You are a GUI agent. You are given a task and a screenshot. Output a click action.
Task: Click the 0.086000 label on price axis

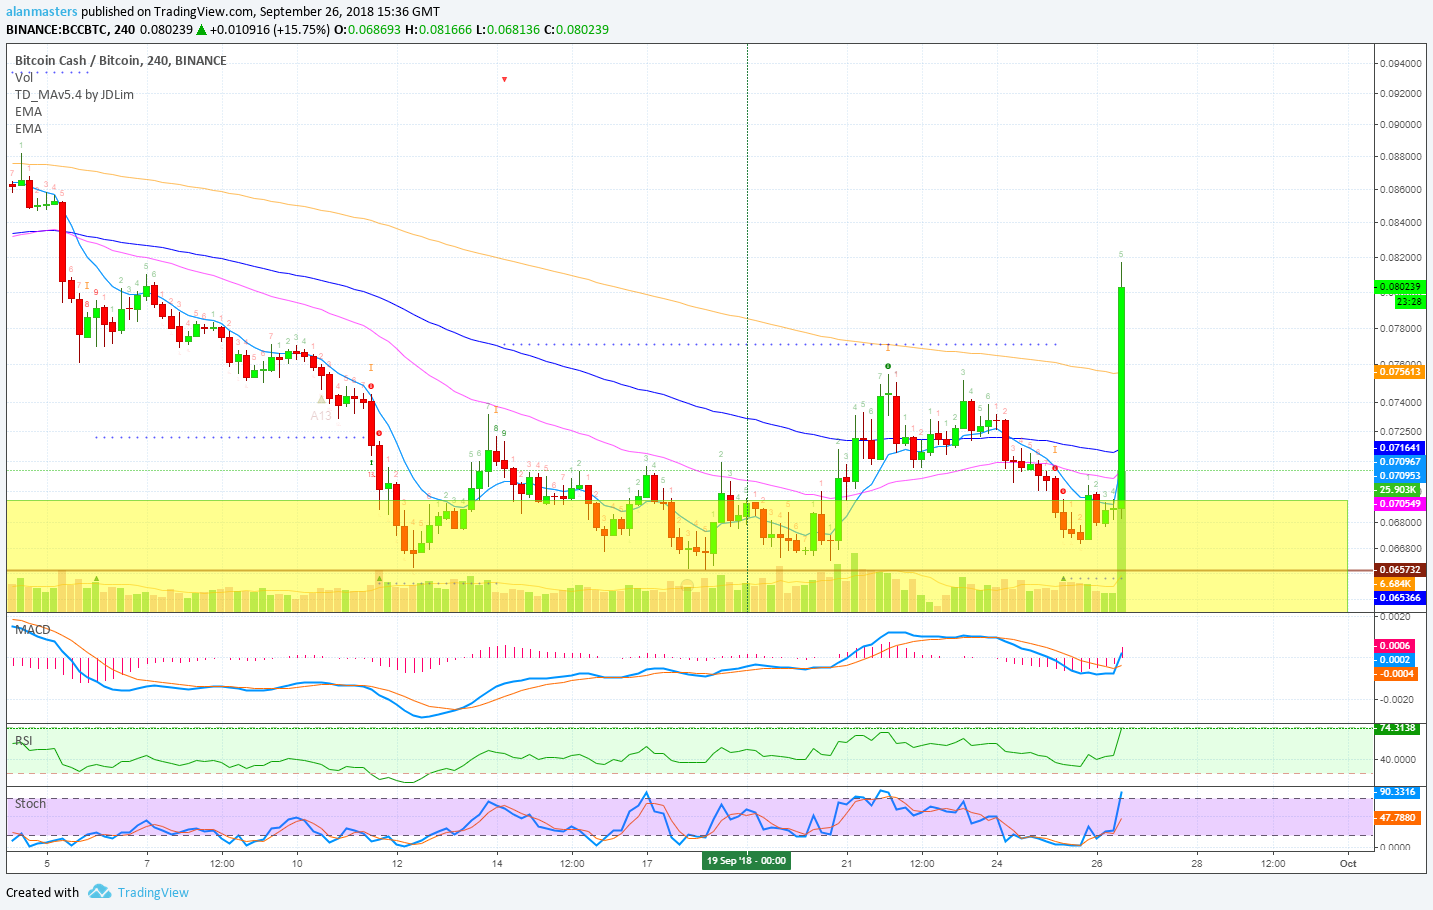point(1400,189)
